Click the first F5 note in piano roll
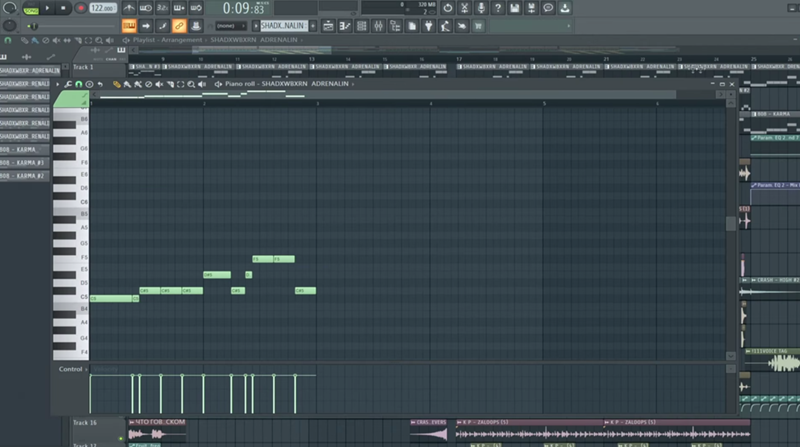This screenshot has height=447, width=800. 263,259
